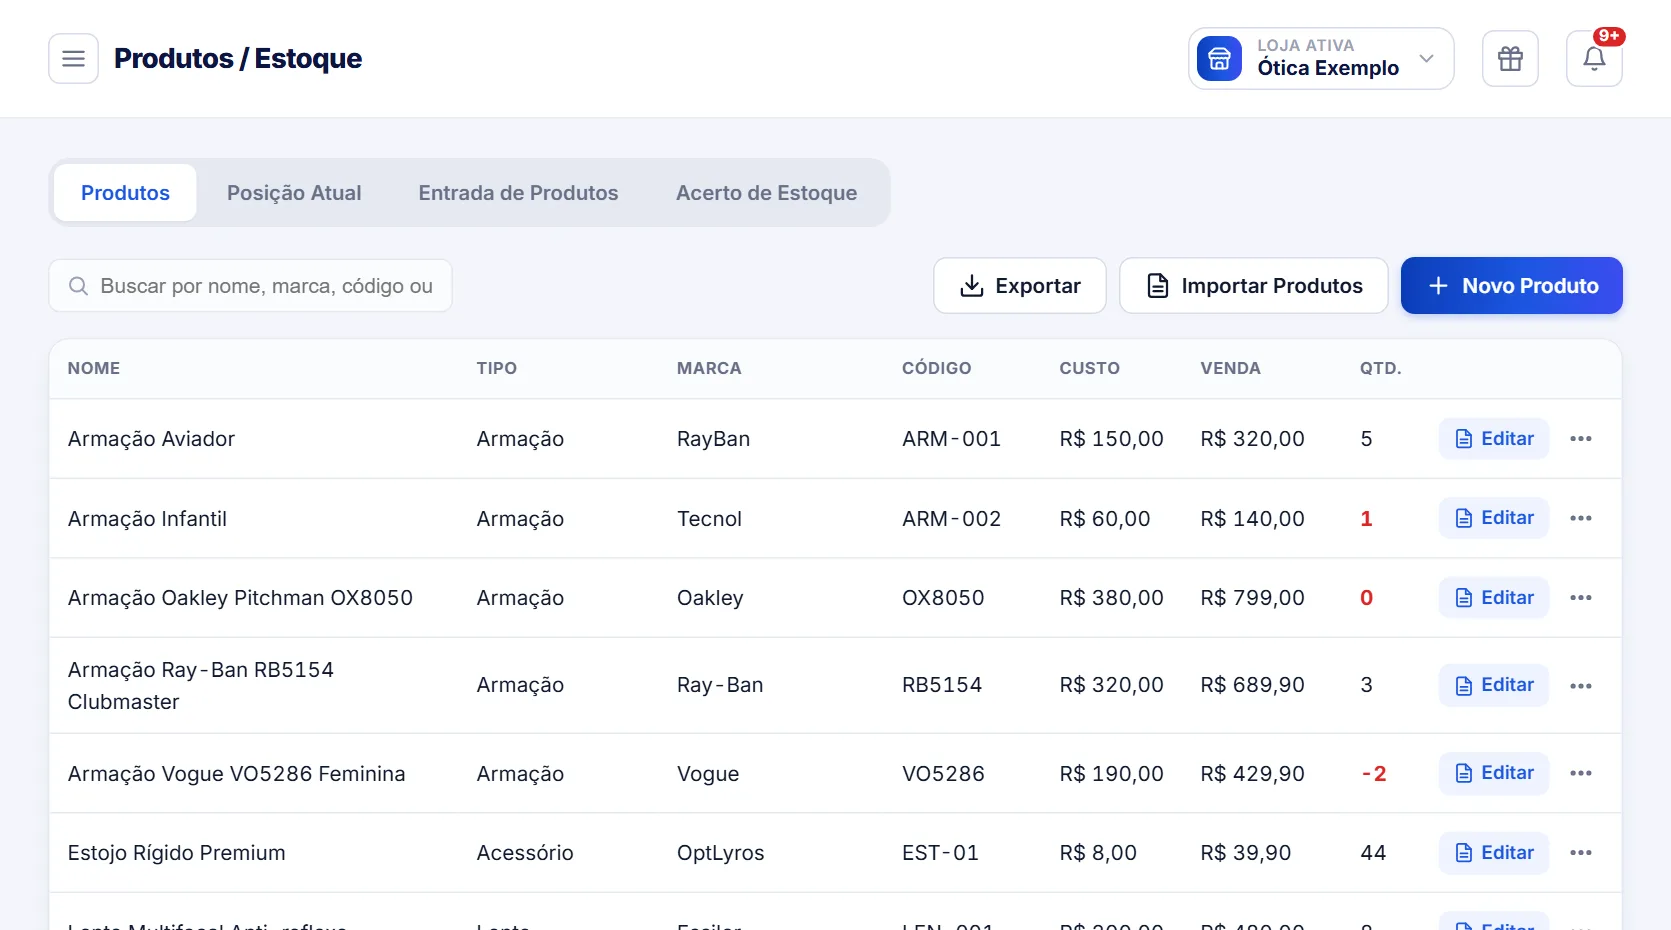Click the TIPO column header
The width and height of the screenshot is (1671, 930).
pos(497,368)
